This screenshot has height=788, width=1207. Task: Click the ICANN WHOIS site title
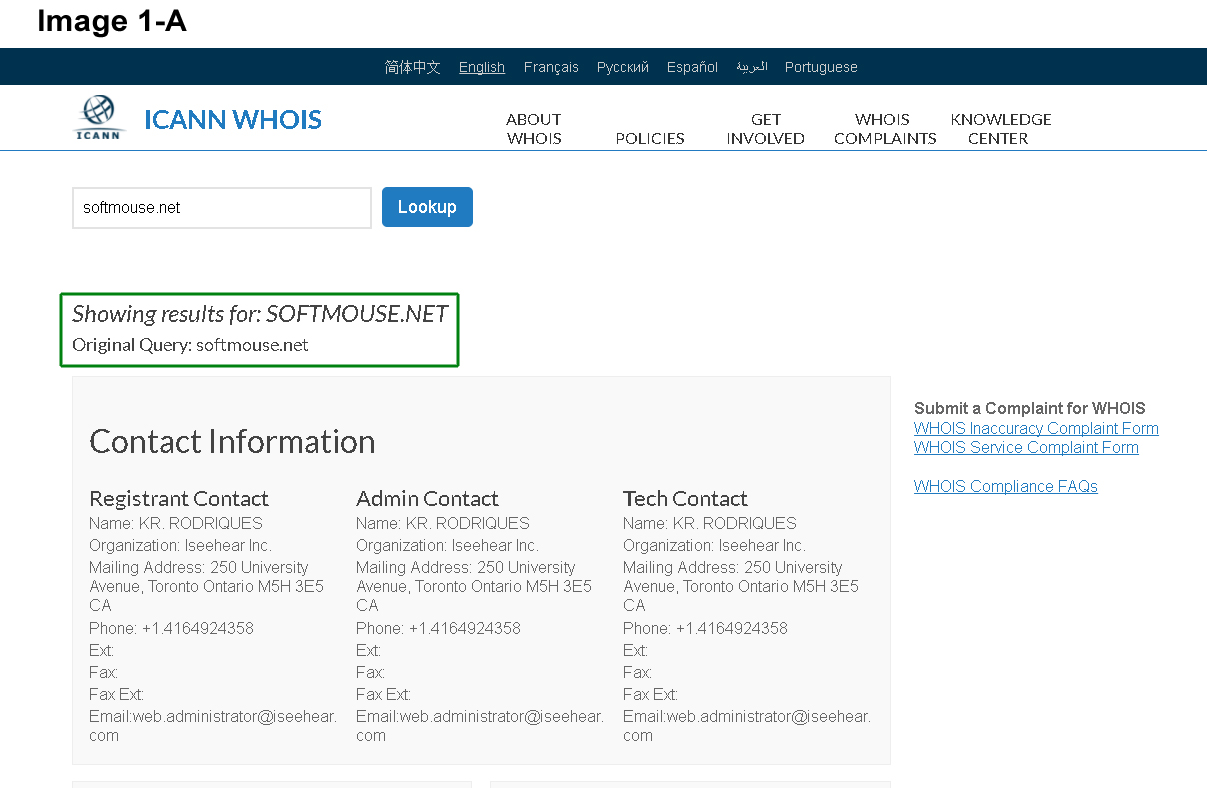[233, 120]
